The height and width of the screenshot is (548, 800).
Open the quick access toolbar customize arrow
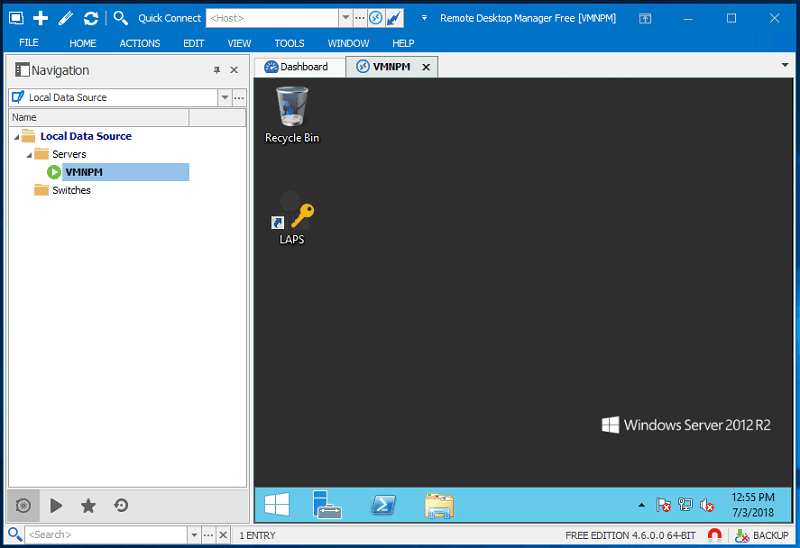[424, 18]
